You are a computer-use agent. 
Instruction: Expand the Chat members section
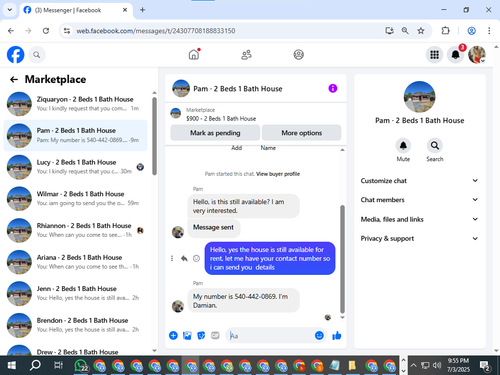click(419, 200)
